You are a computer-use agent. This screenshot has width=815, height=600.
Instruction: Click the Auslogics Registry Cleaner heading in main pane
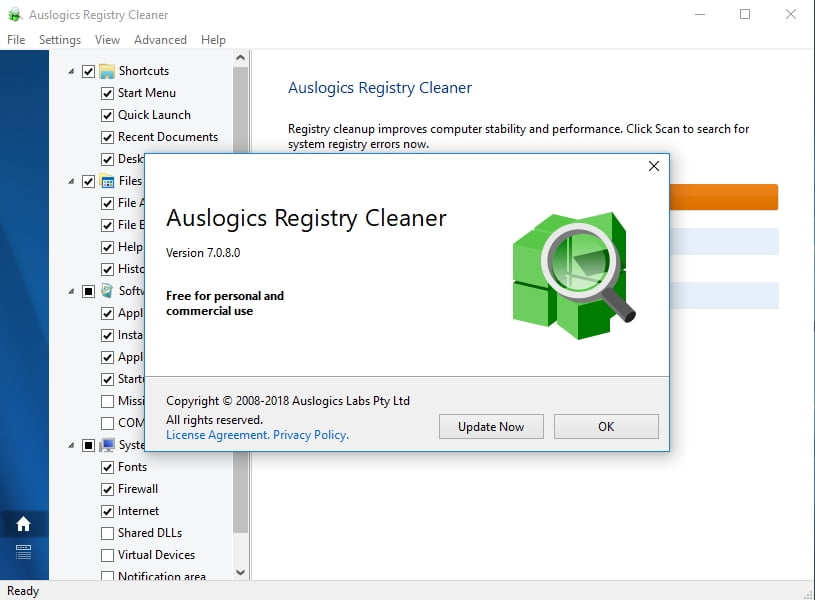point(380,88)
